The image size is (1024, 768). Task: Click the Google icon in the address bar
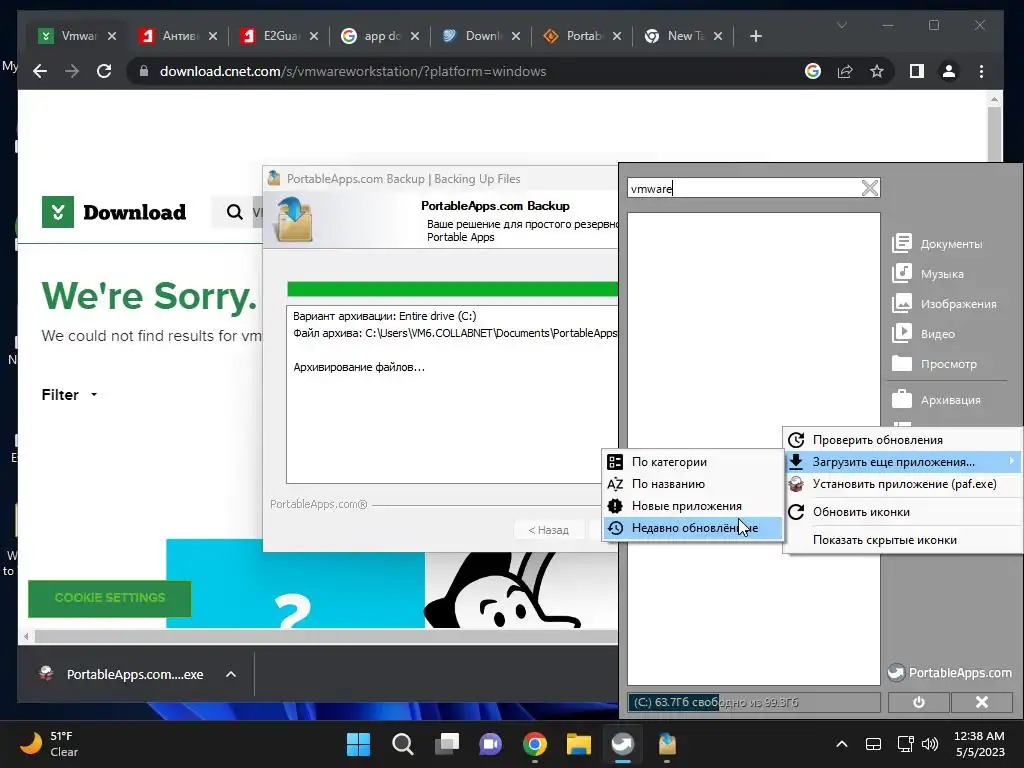click(812, 71)
